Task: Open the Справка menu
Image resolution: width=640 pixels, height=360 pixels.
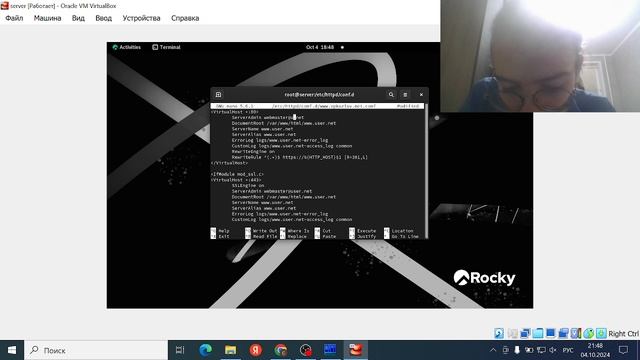Action: tap(185, 18)
